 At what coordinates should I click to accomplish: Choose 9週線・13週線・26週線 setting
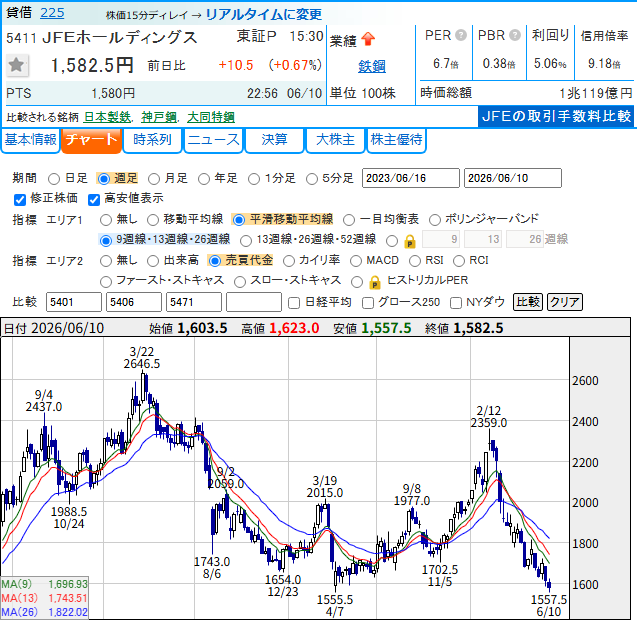pyautogui.click(x=106, y=241)
